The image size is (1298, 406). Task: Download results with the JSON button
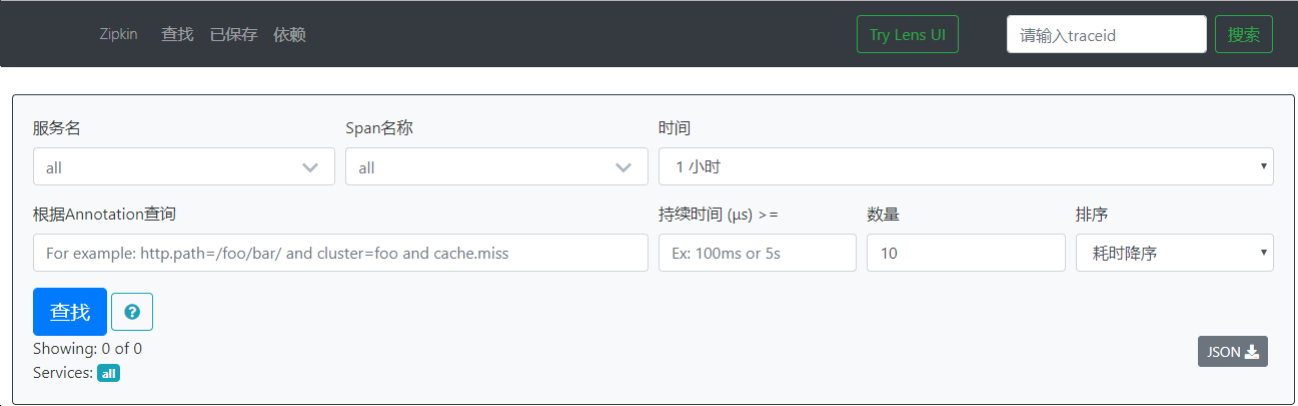(1232, 352)
